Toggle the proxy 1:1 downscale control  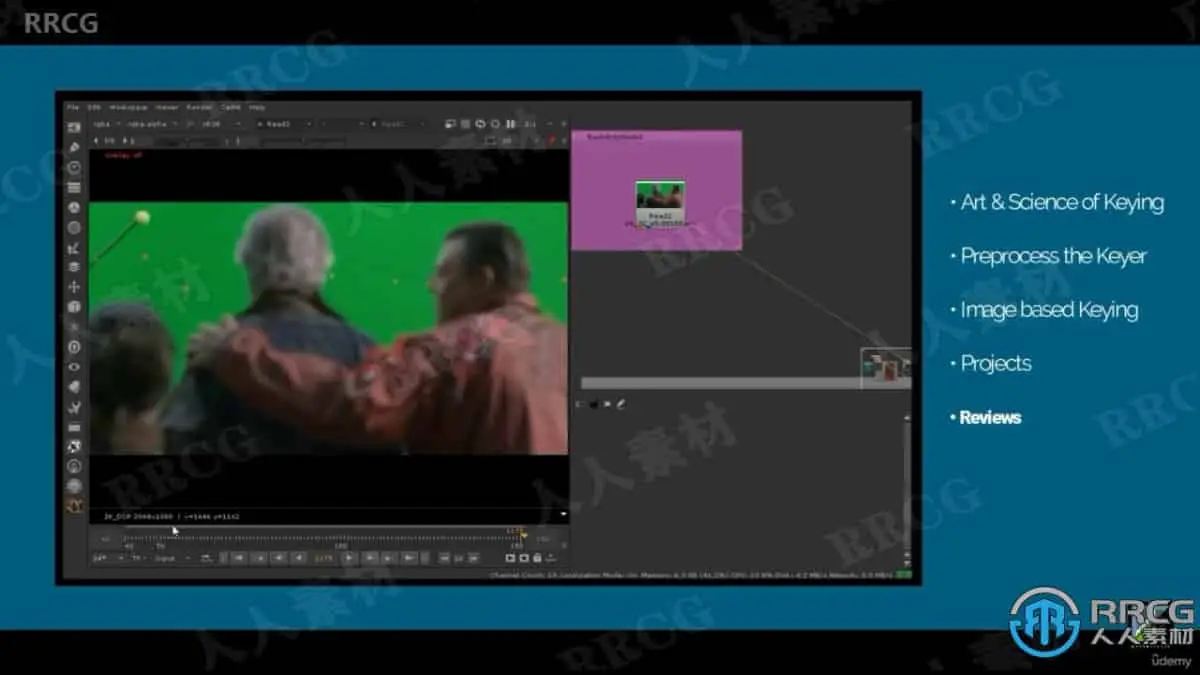click(531, 124)
